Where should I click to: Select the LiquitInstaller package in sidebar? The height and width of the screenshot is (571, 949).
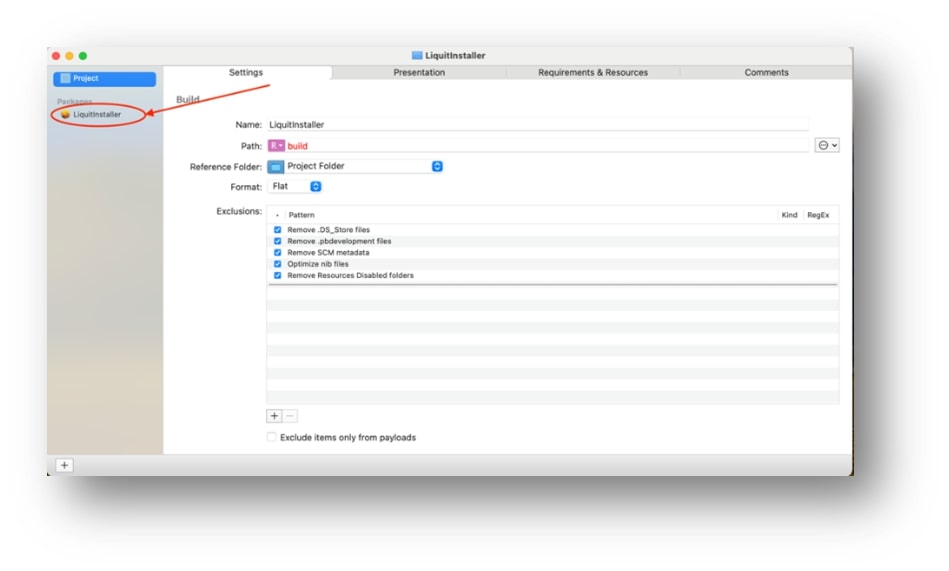(96, 115)
